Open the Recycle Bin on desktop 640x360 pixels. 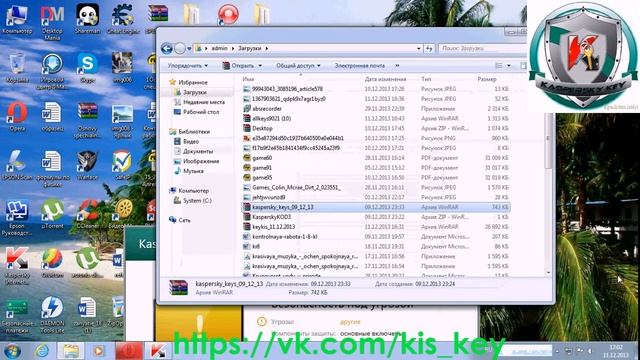pyautogui.click(x=17, y=68)
